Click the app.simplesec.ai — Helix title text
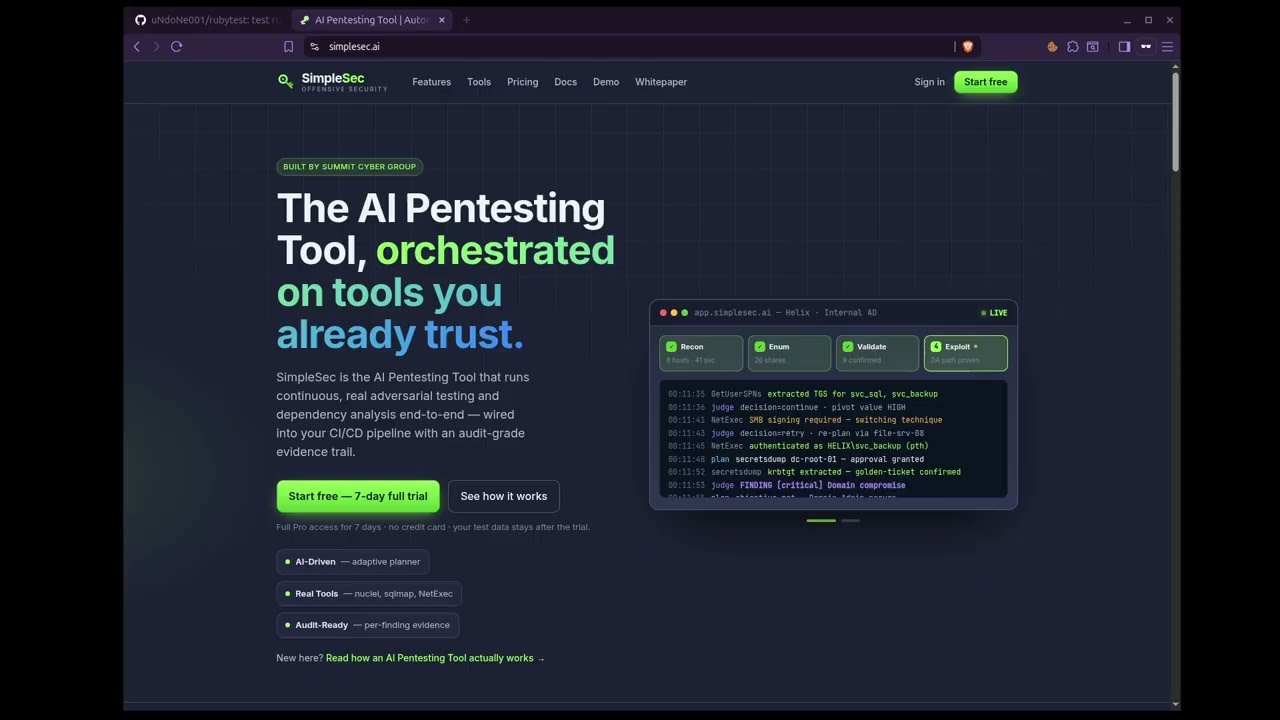This screenshot has height=720, width=1280. pos(785,313)
